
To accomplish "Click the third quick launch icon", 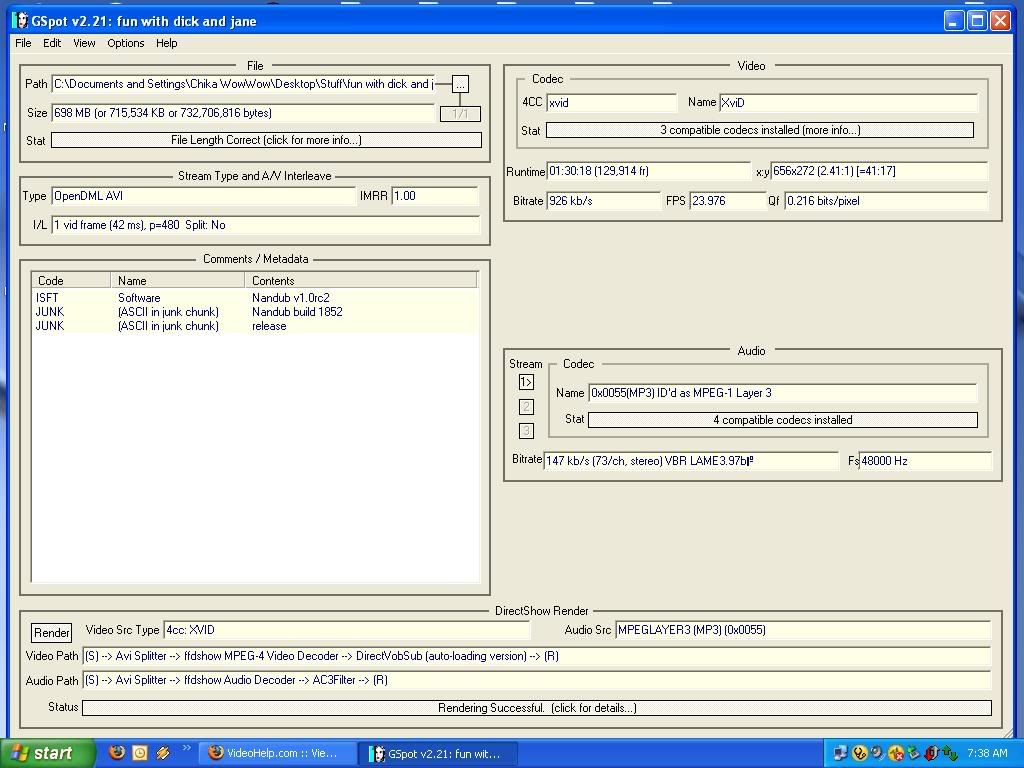I will 163,753.
